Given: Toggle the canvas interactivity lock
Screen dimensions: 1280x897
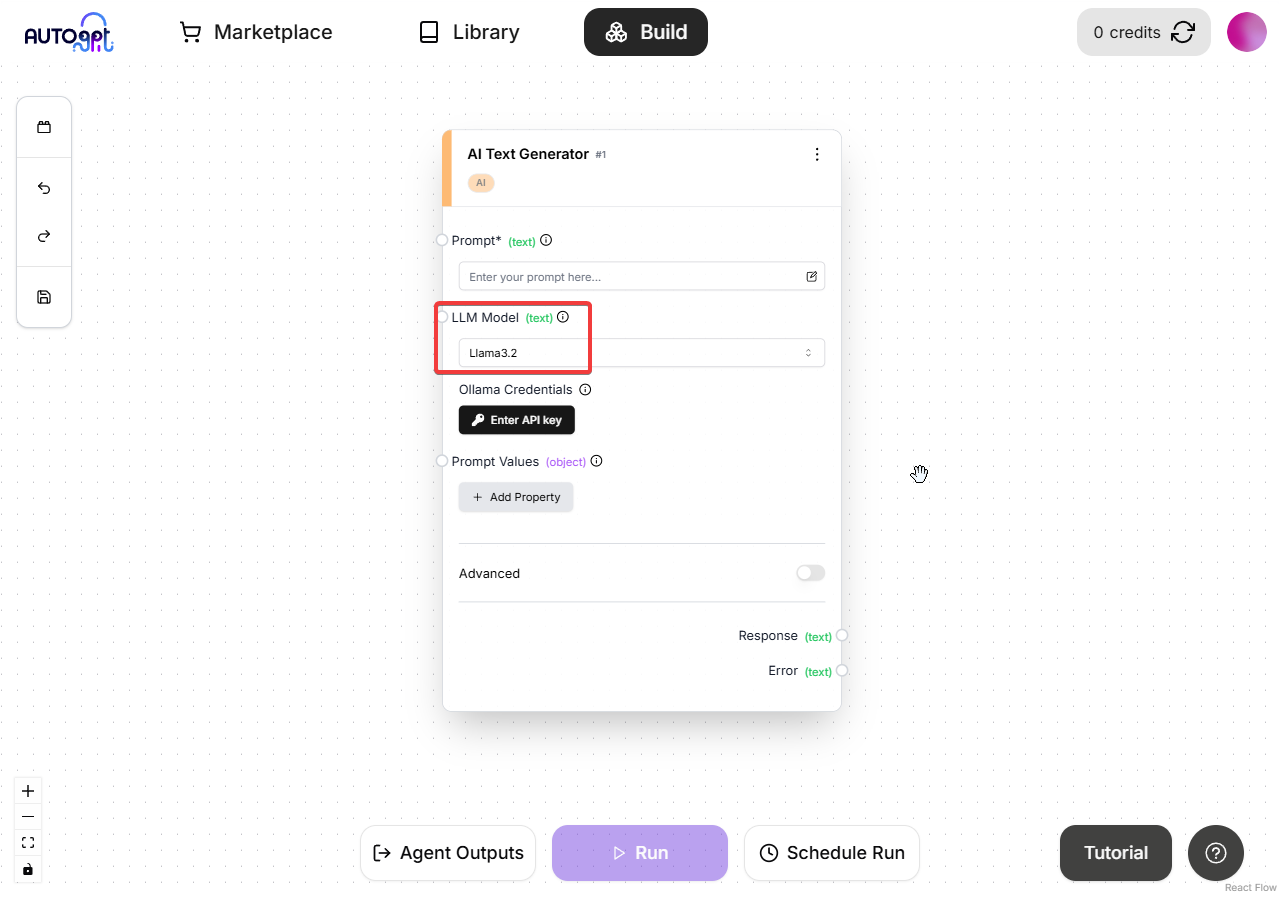Looking at the screenshot, I should pyautogui.click(x=28, y=869).
